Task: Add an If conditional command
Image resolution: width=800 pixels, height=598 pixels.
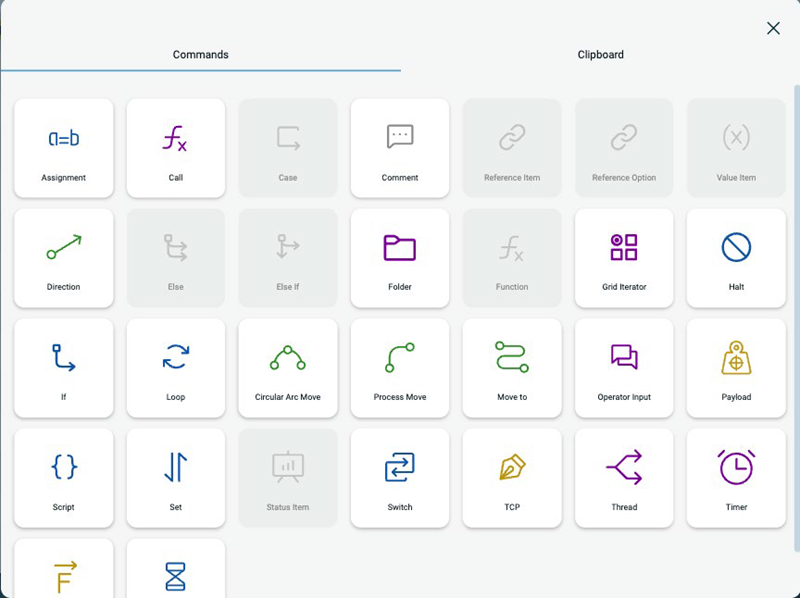Action: [64, 368]
